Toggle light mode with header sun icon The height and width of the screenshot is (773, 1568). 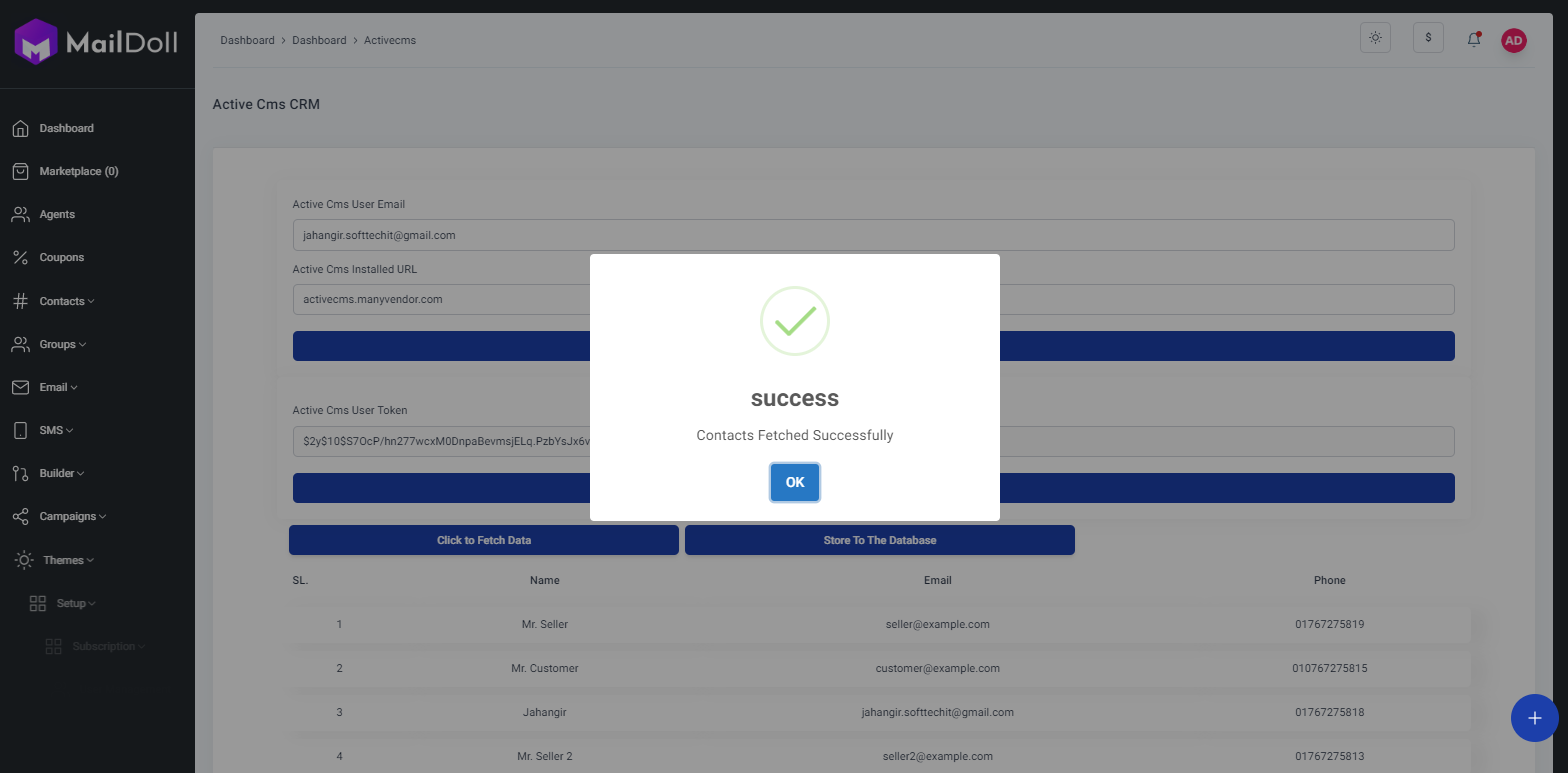click(1375, 38)
